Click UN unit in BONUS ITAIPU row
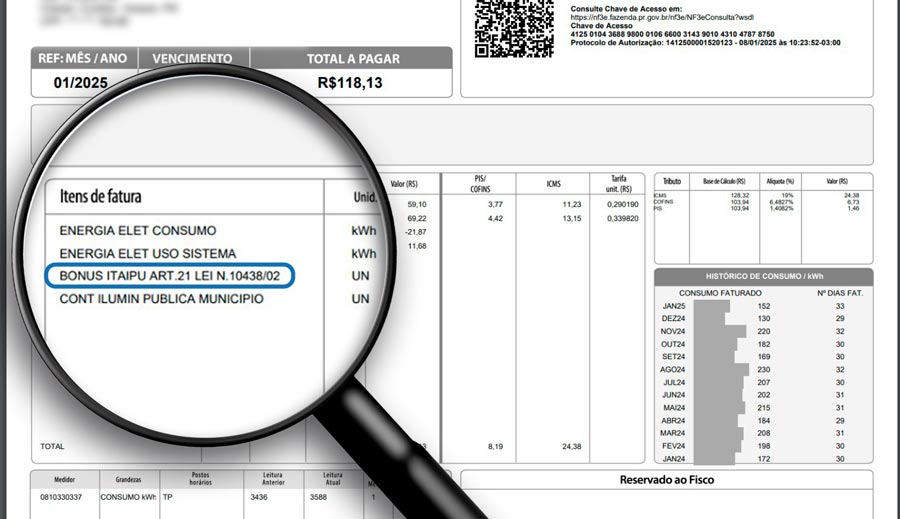This screenshot has width=900, height=519. 360,276
